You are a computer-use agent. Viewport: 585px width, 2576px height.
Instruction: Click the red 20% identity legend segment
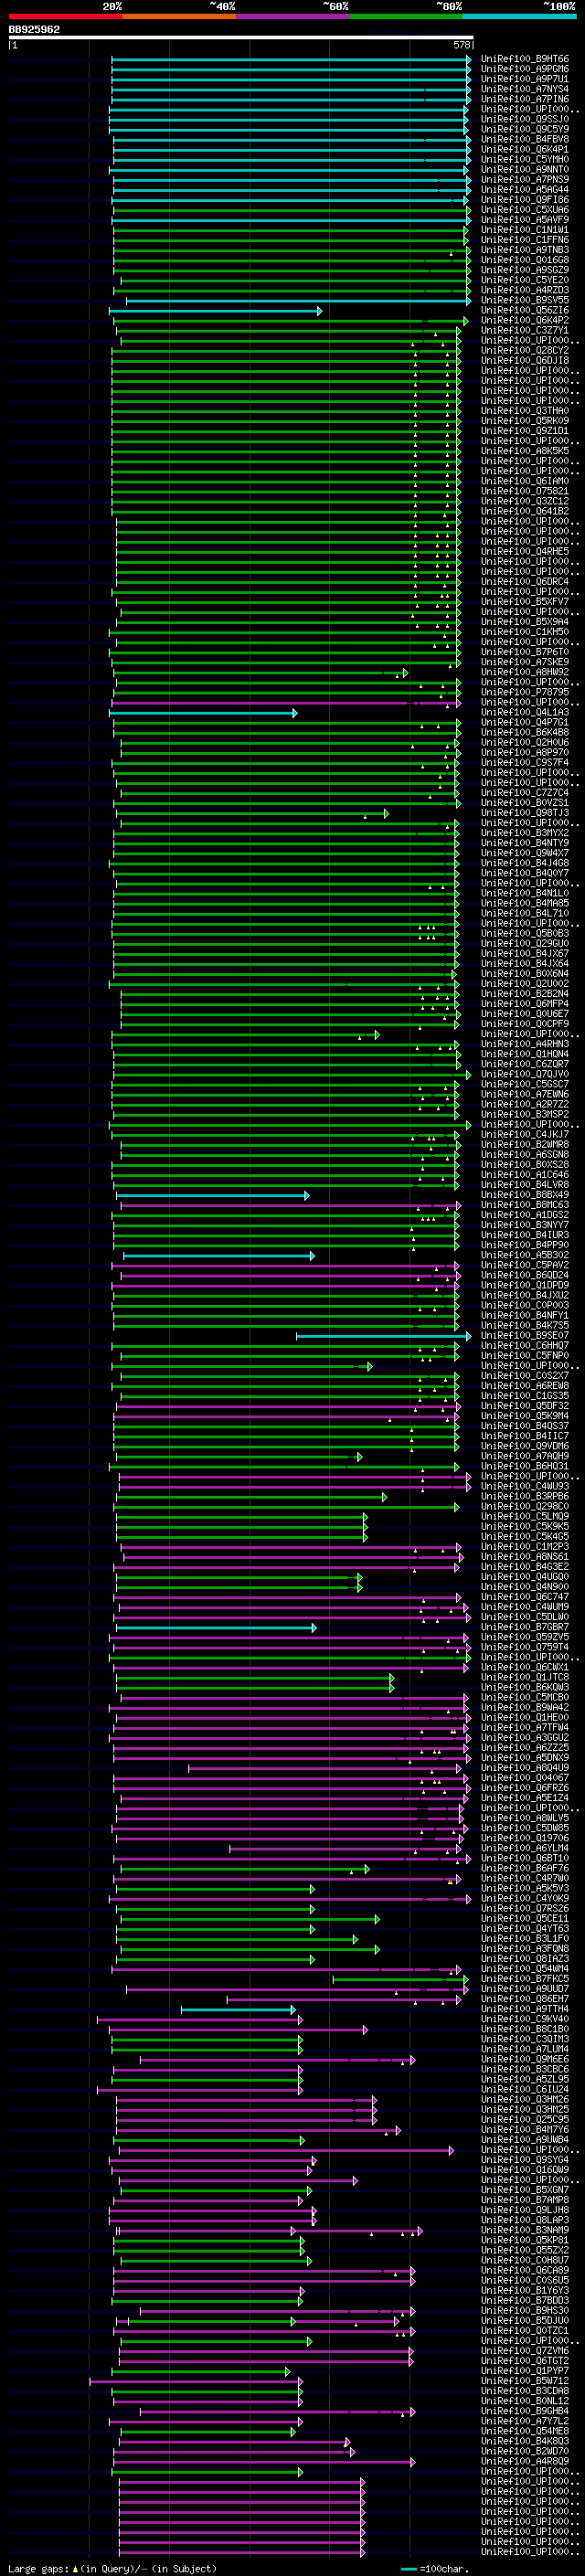click(65, 16)
